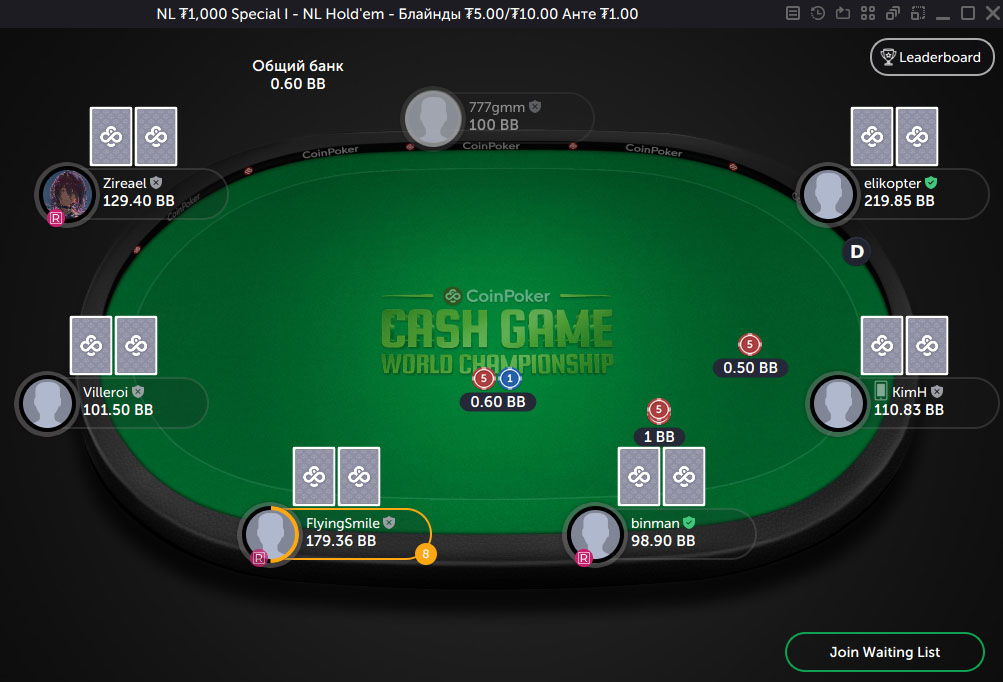Click the dashed-square resize table icon
Viewport: 1003px width, 682px height.
coord(918,13)
